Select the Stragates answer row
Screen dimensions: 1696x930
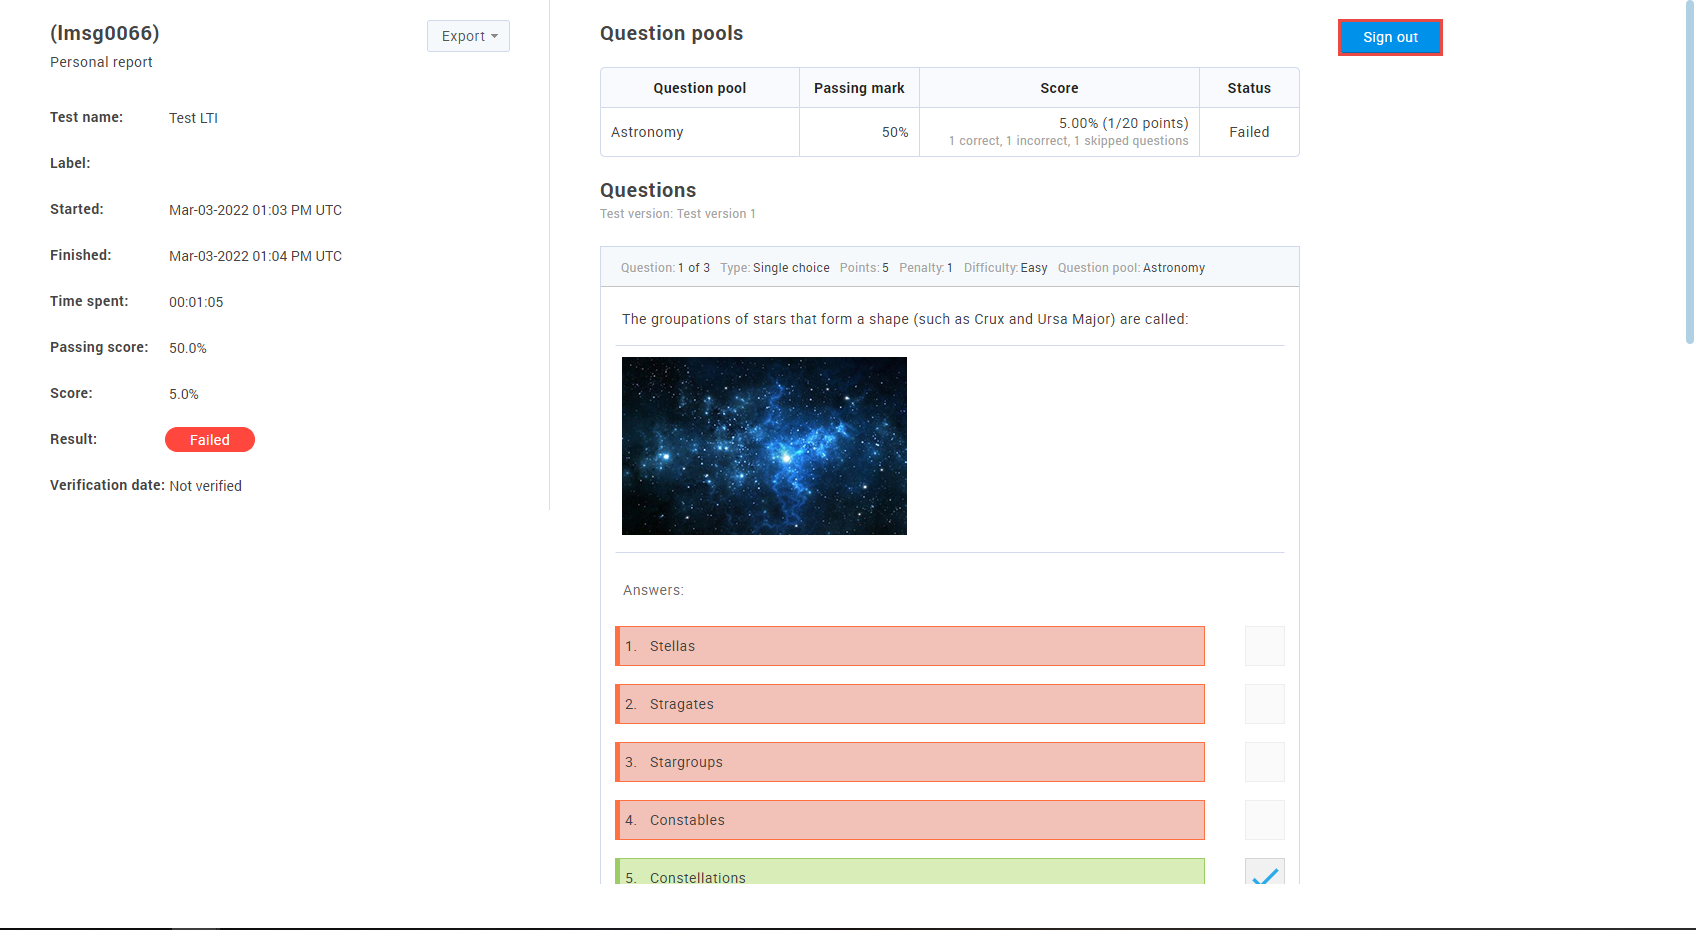point(910,704)
